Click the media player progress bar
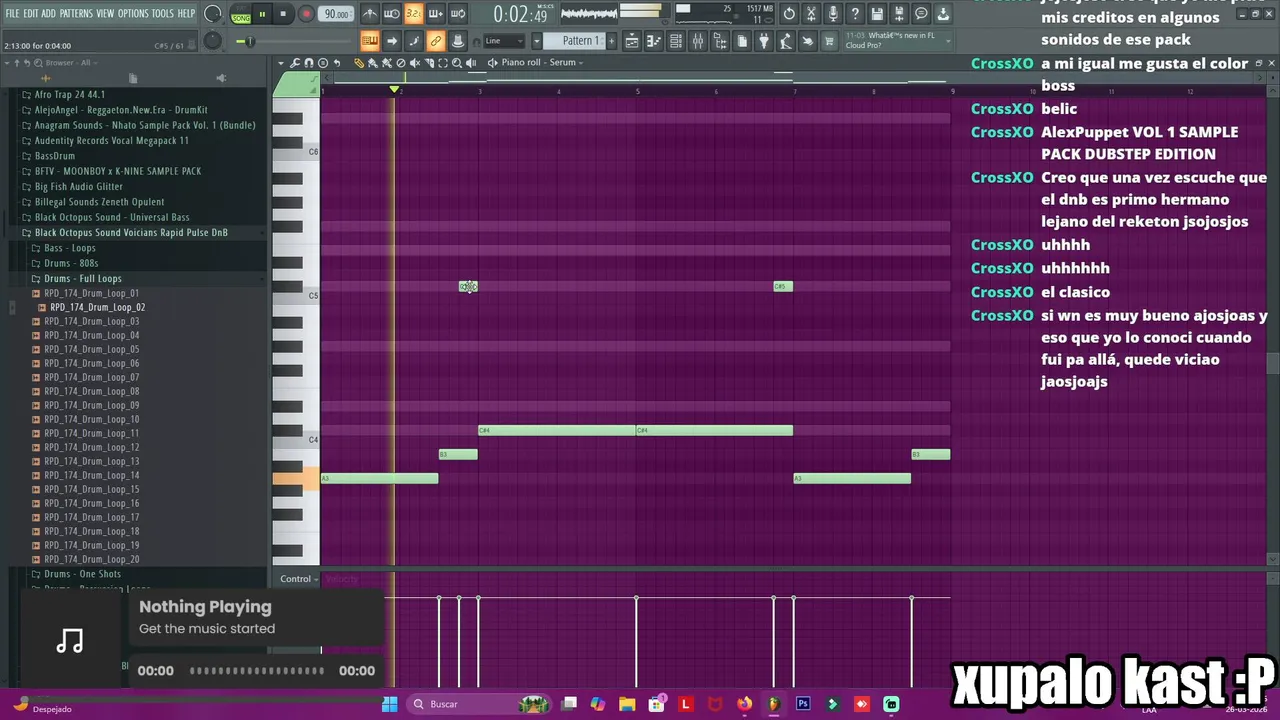The height and width of the screenshot is (720, 1280). 257,671
